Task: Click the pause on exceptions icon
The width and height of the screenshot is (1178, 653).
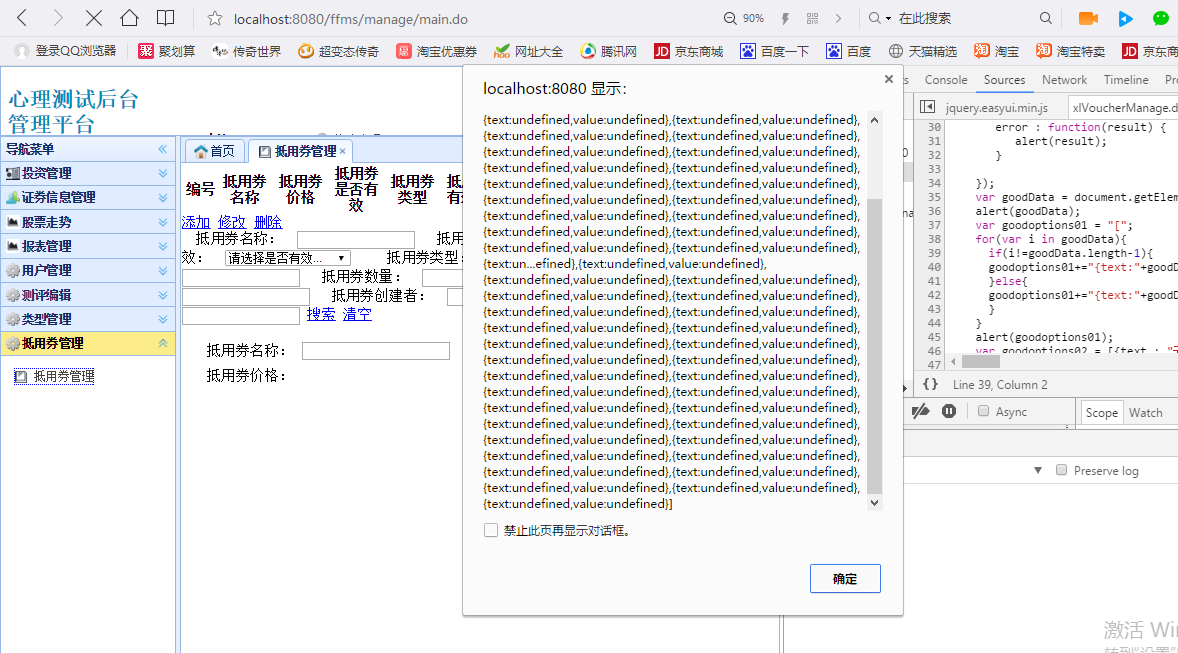Action: (x=949, y=411)
